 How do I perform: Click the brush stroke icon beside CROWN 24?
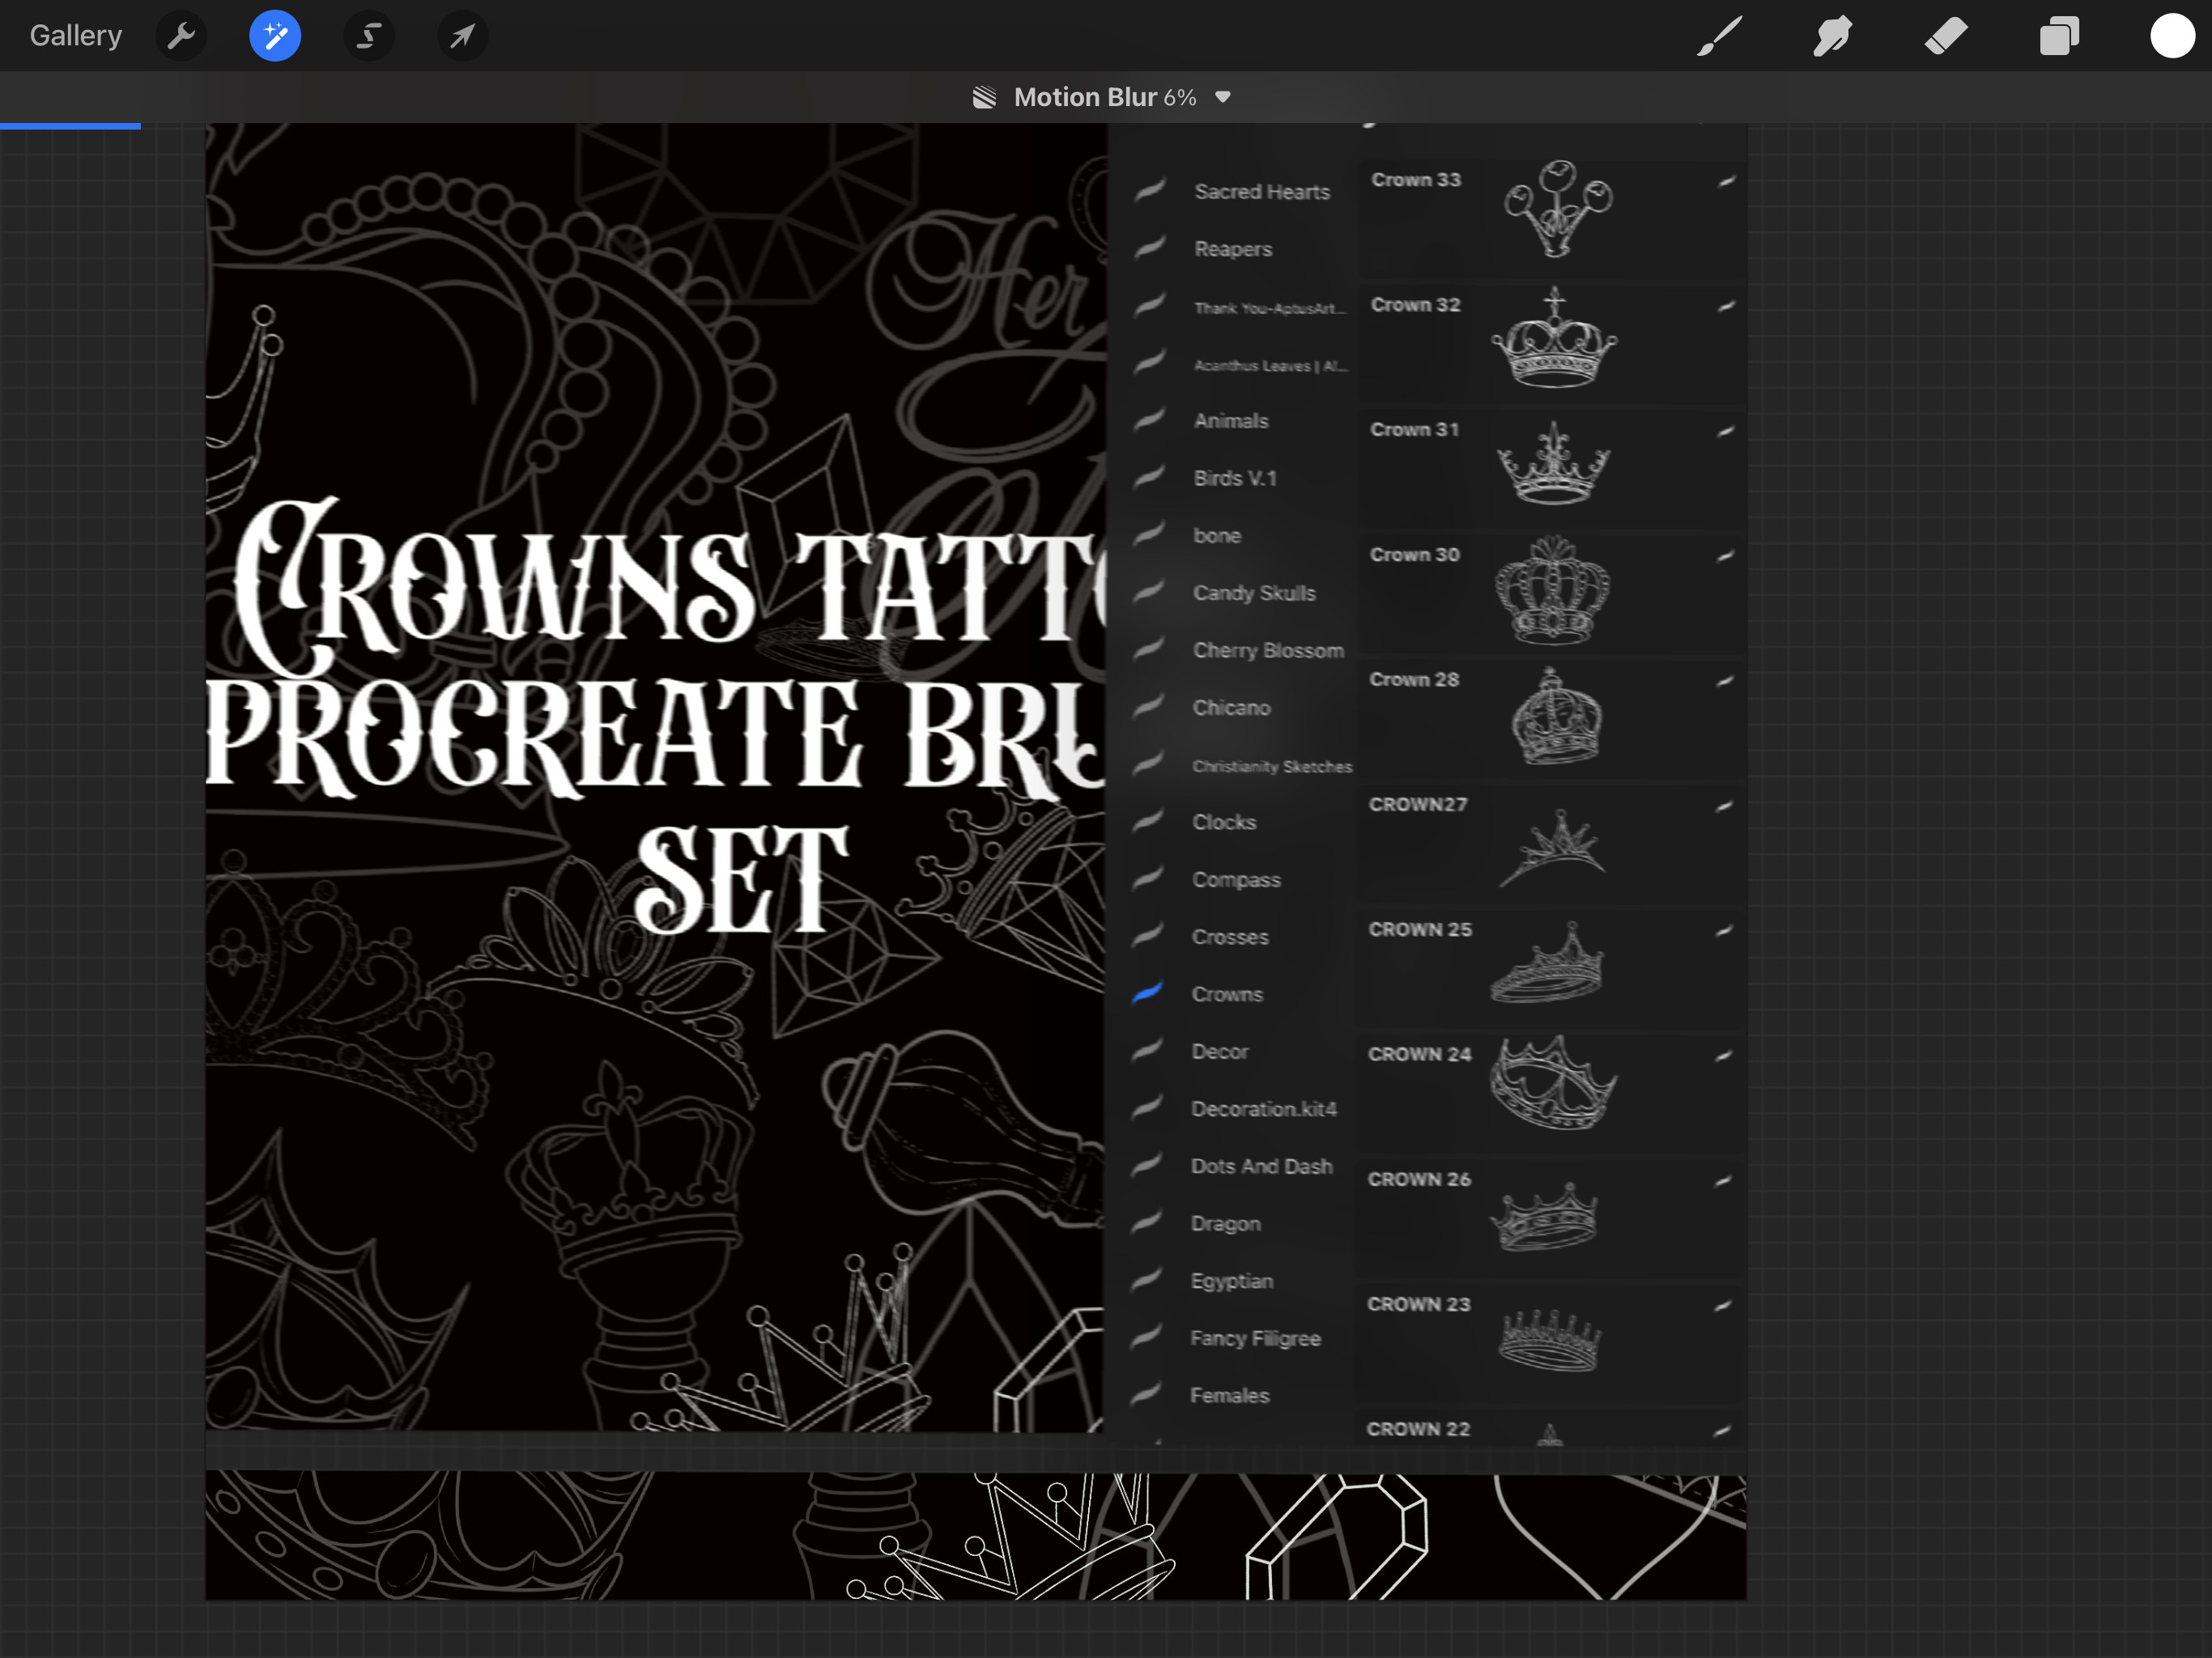[x=1723, y=1055]
